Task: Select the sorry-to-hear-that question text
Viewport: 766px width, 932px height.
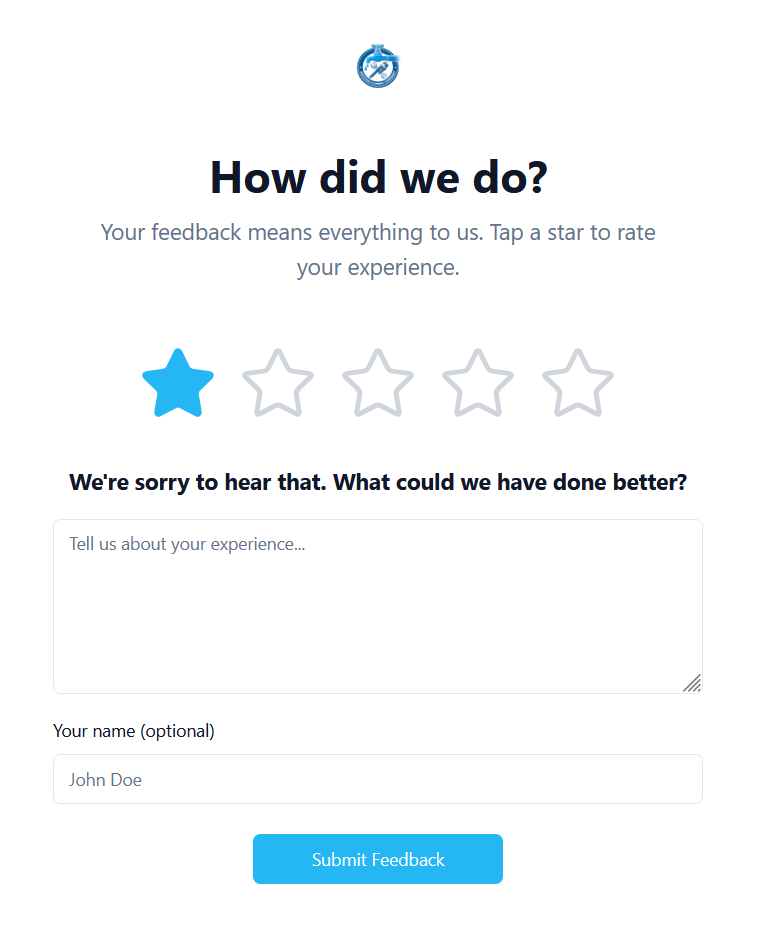Action: (378, 482)
